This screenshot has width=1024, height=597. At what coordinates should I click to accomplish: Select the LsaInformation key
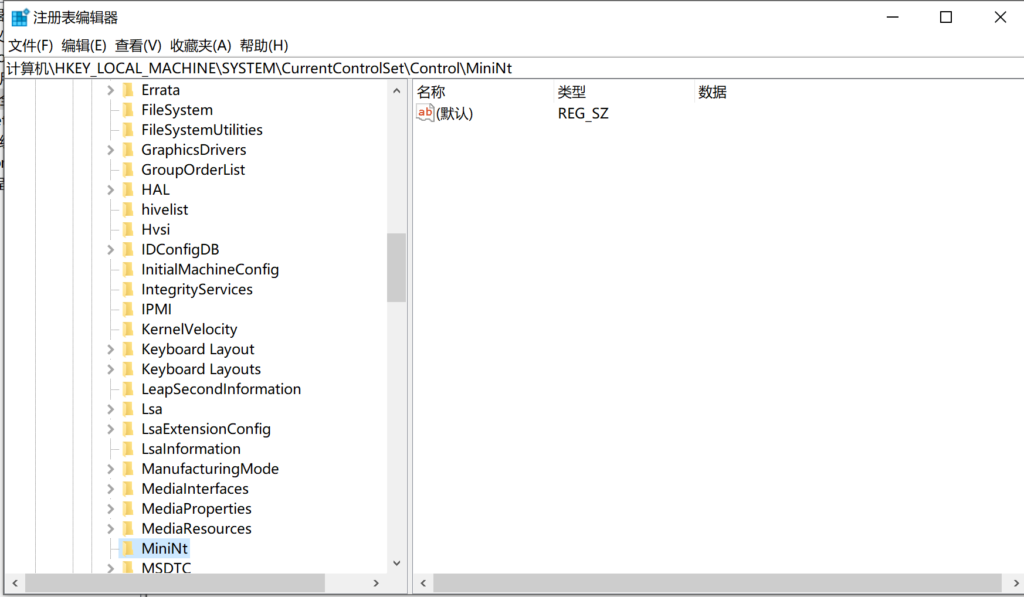(191, 449)
